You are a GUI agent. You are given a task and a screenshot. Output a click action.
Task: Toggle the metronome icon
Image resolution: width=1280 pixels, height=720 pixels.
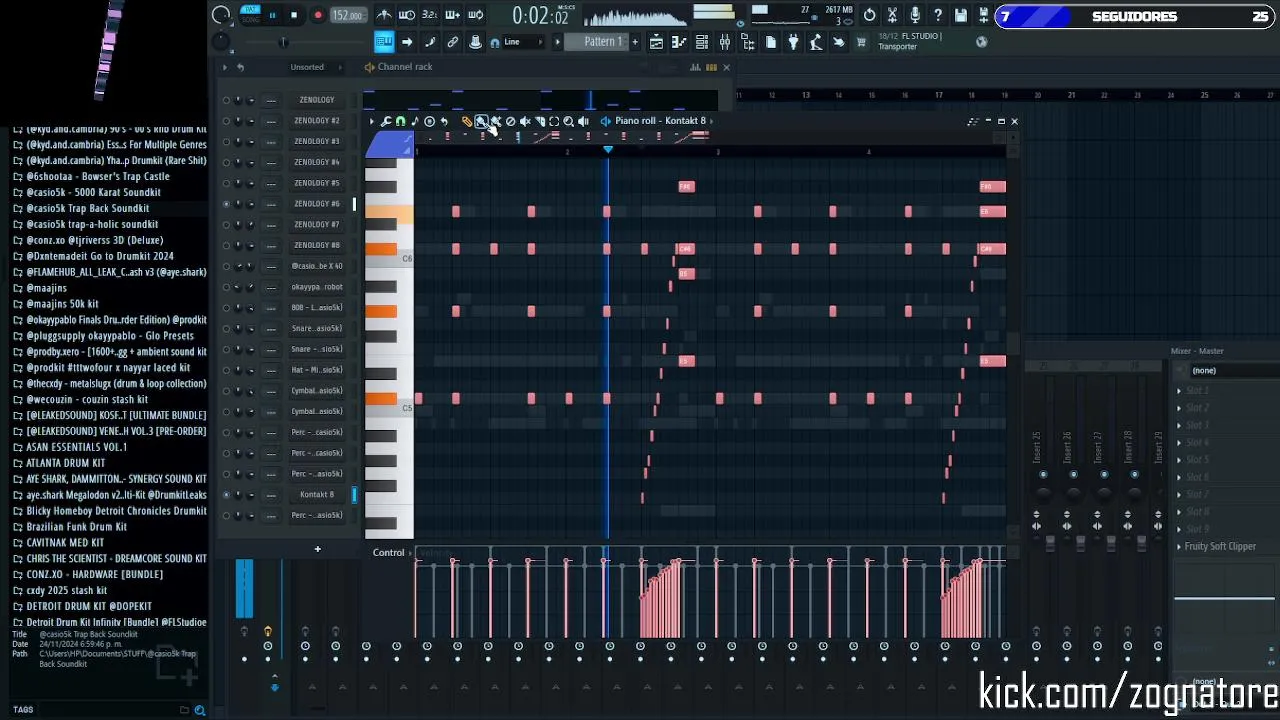384,15
